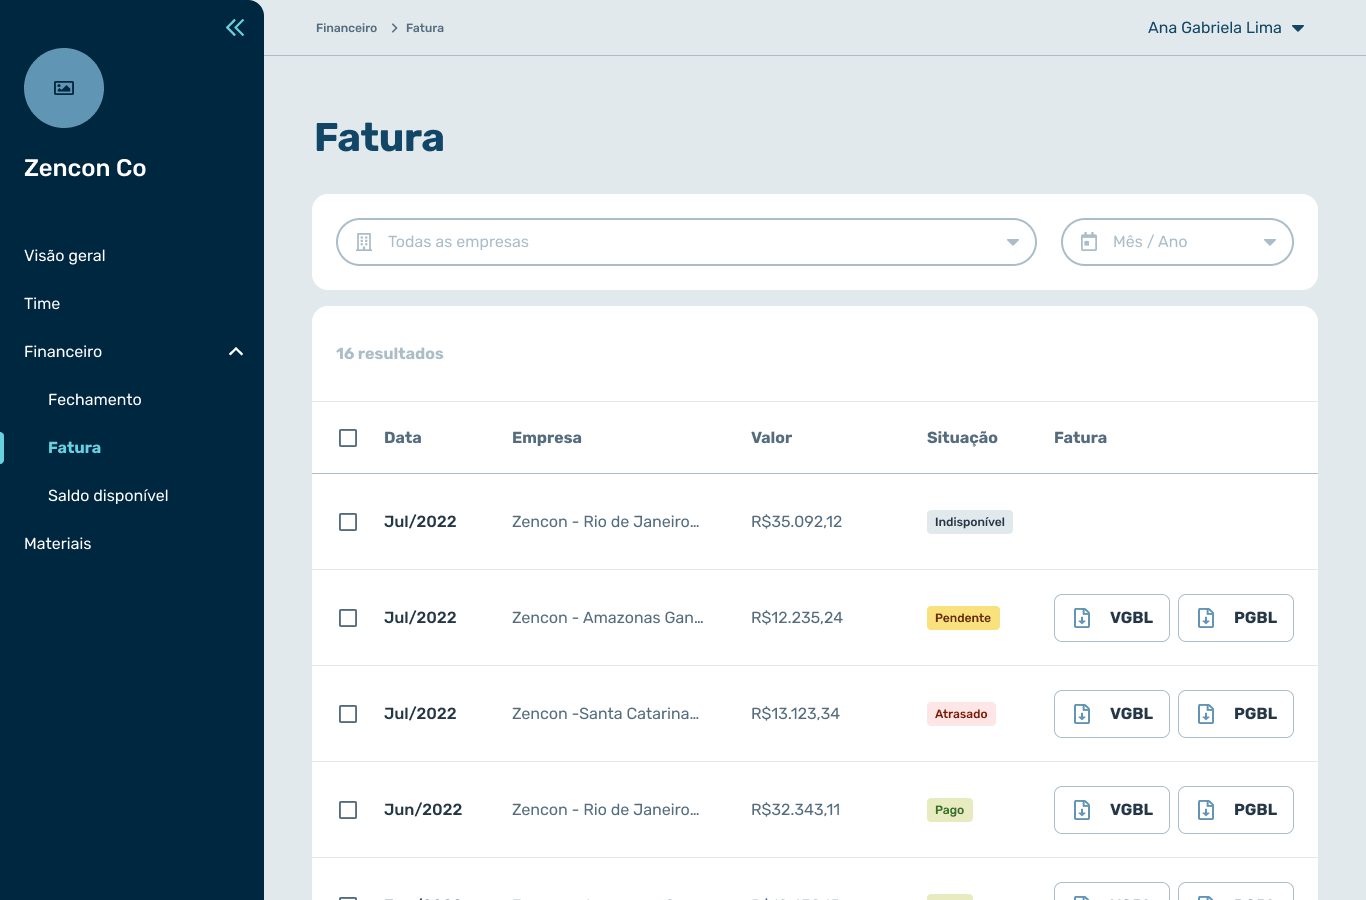
Task: Check the checkbox on the Jun/2022 Pago row
Action: click(x=348, y=809)
